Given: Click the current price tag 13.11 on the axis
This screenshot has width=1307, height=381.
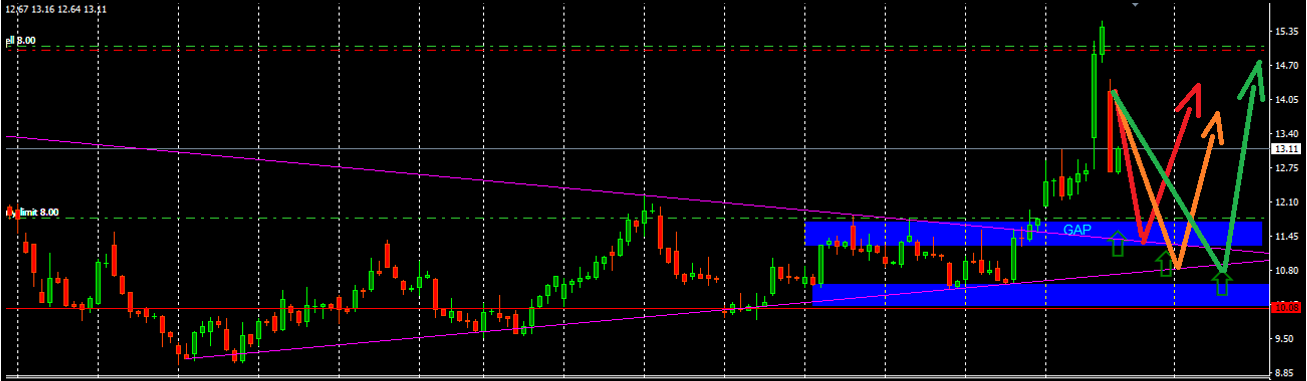Looking at the screenshot, I should coord(1284,148).
